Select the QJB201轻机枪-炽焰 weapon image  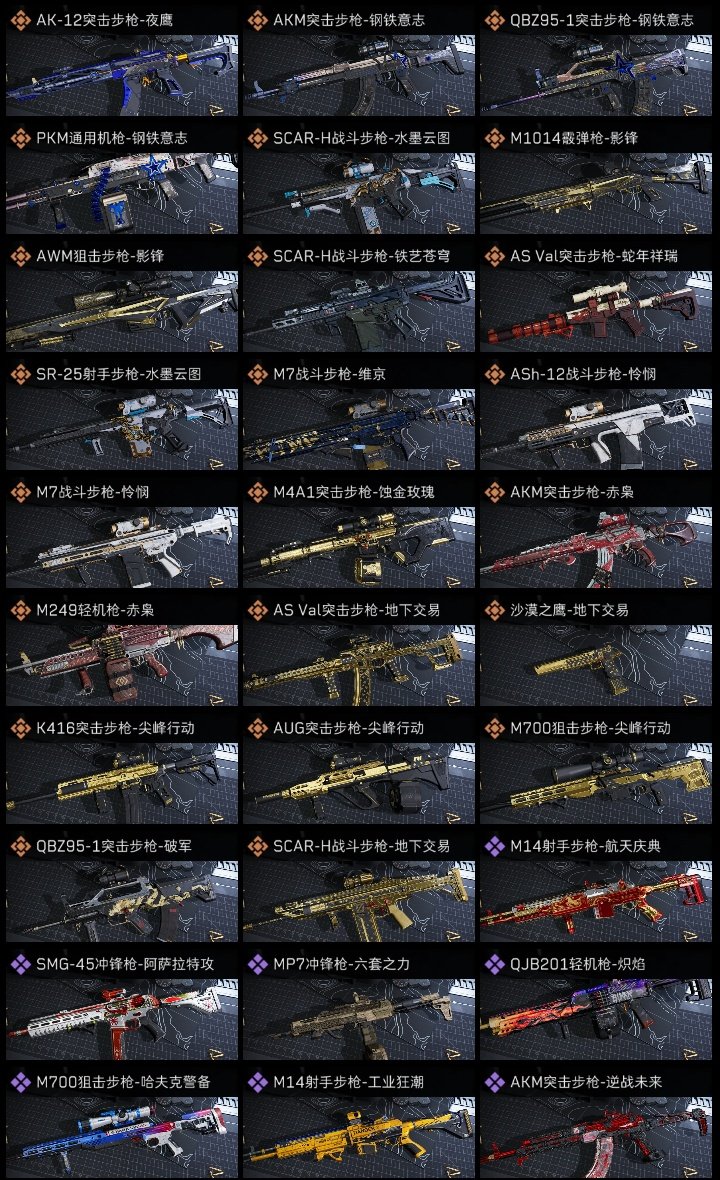coord(596,1019)
